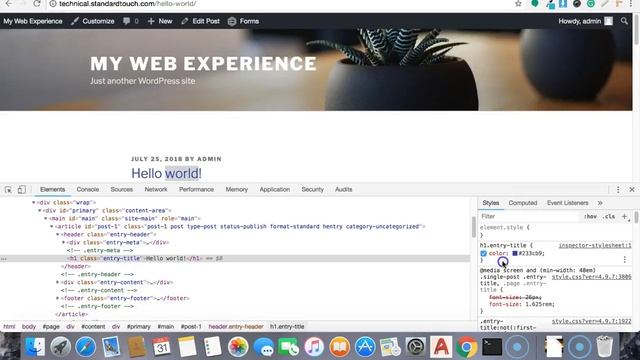
Task: Click the New content plus item
Action: pyautogui.click(x=160, y=21)
